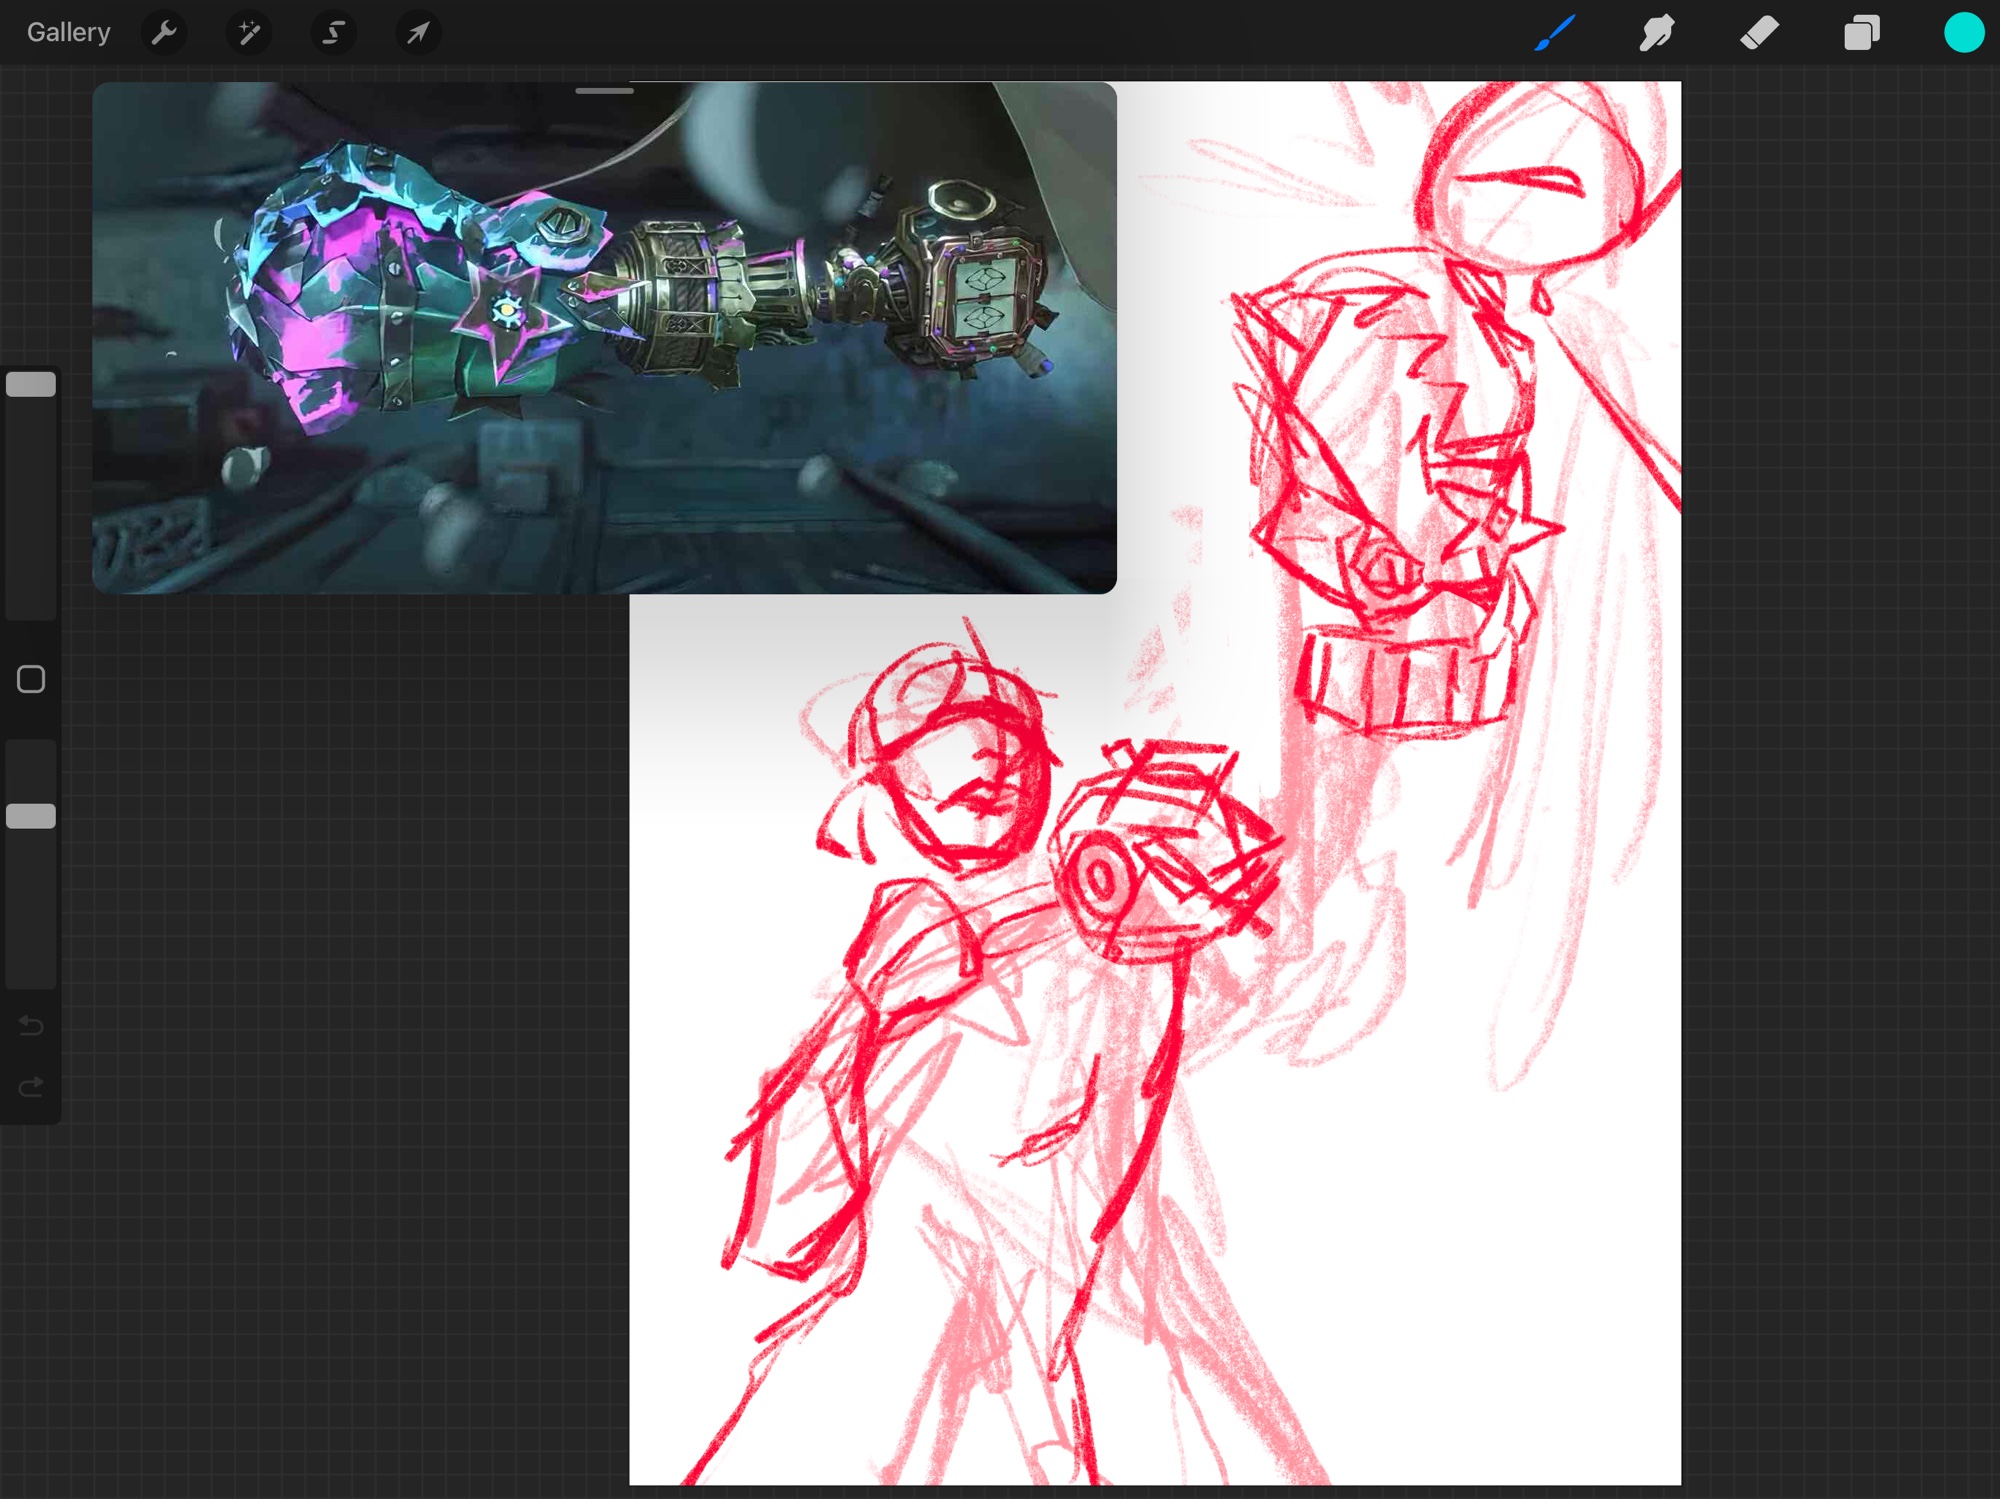Undo the last stroke
Image resolution: width=2000 pixels, height=1499 pixels.
pyautogui.click(x=31, y=1026)
